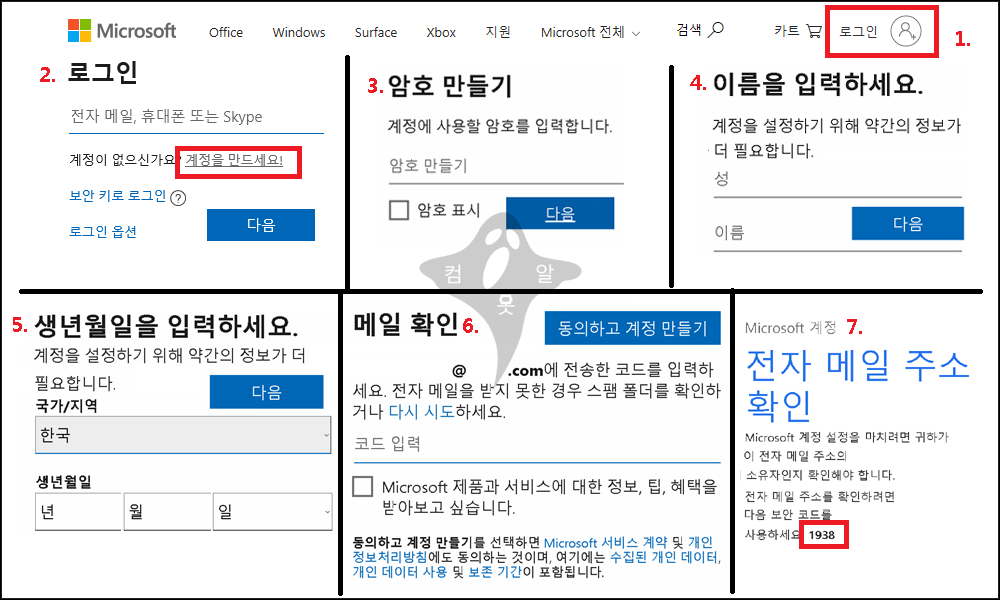Click the 계정을 만드세요! link
This screenshot has height=600, width=1000.
click(x=234, y=160)
